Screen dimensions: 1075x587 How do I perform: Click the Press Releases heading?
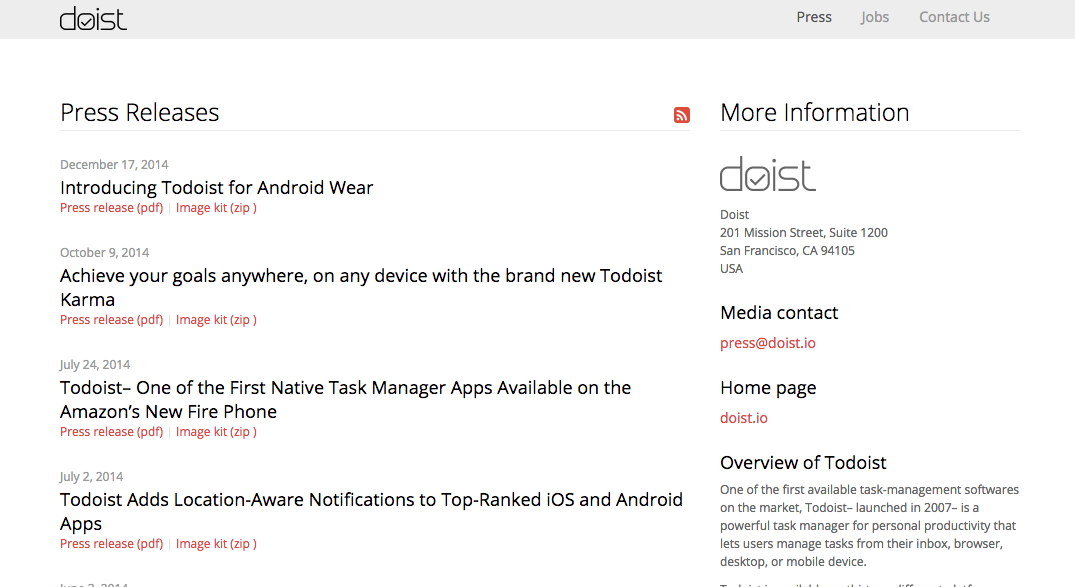click(139, 112)
